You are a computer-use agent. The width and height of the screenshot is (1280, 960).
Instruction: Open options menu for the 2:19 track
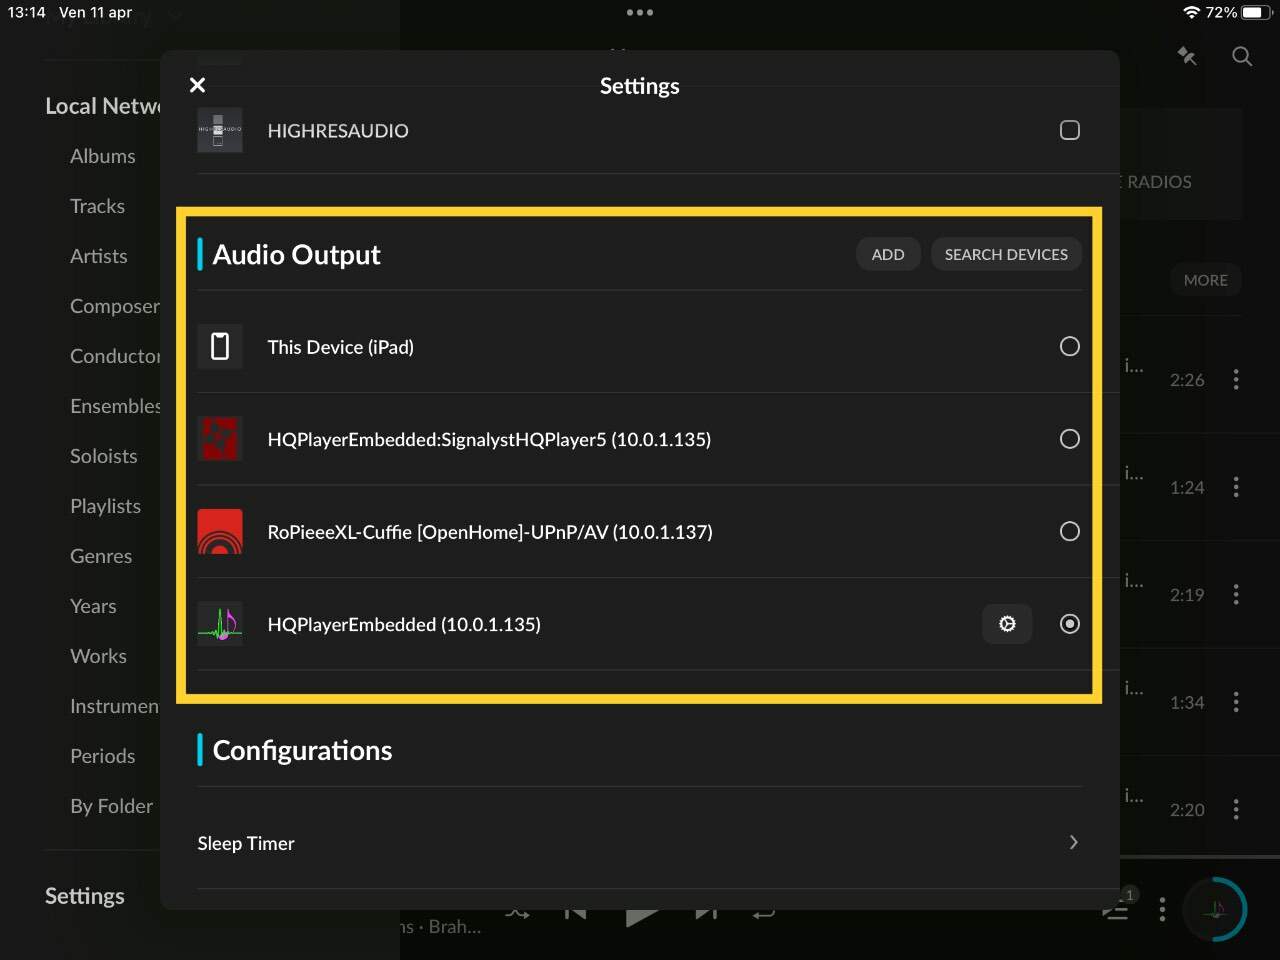click(x=1236, y=594)
